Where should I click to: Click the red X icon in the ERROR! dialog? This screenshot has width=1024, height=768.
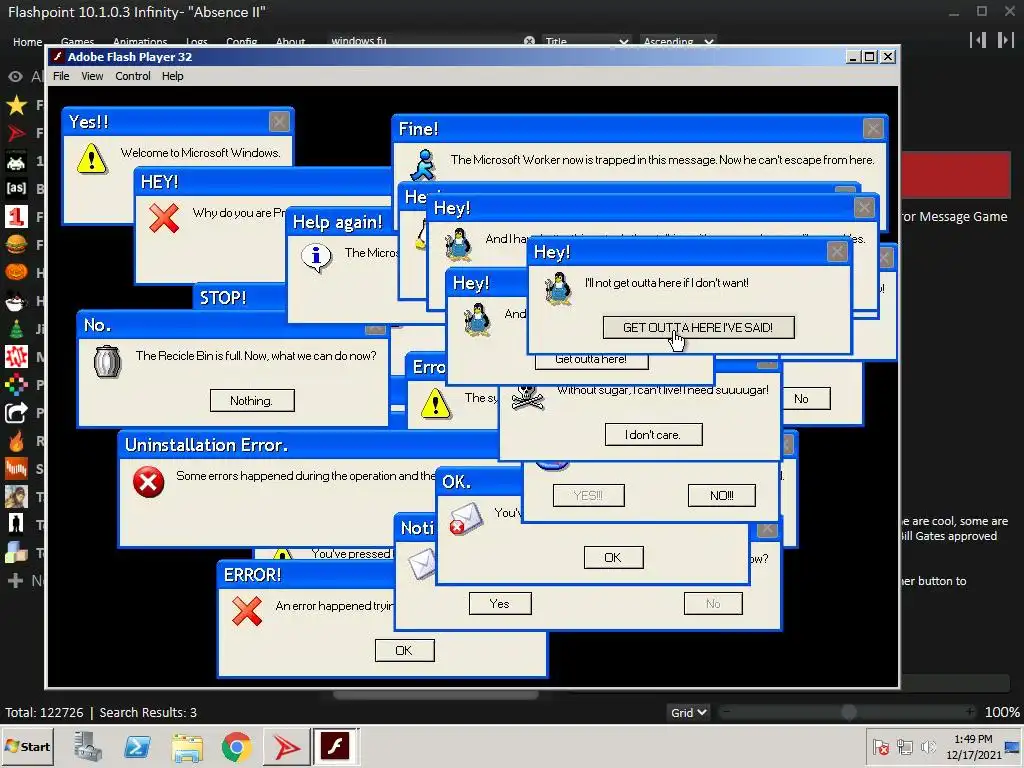tap(247, 611)
